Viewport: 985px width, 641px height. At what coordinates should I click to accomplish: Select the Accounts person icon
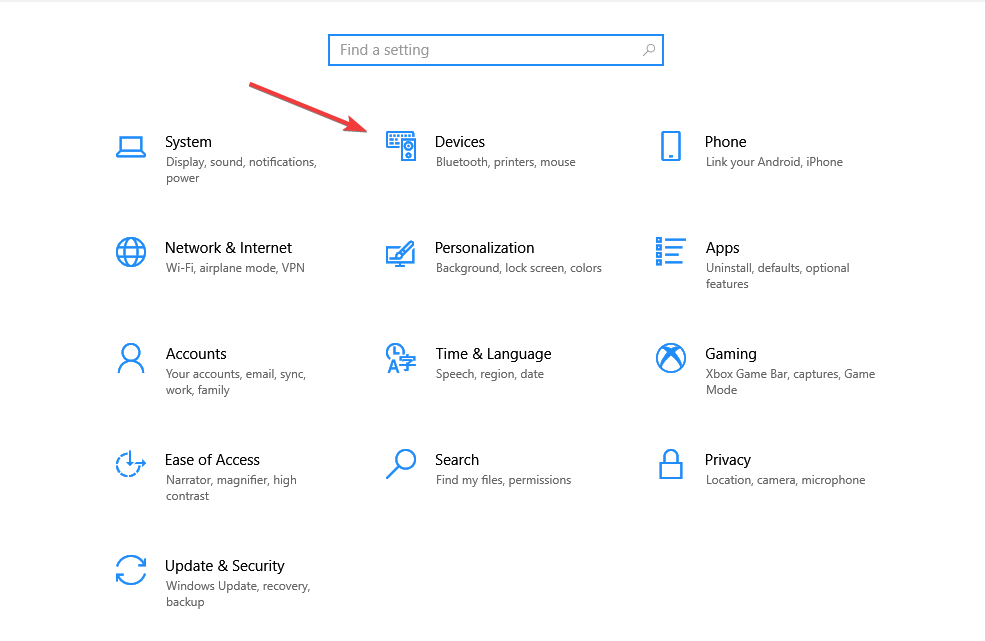(x=131, y=358)
